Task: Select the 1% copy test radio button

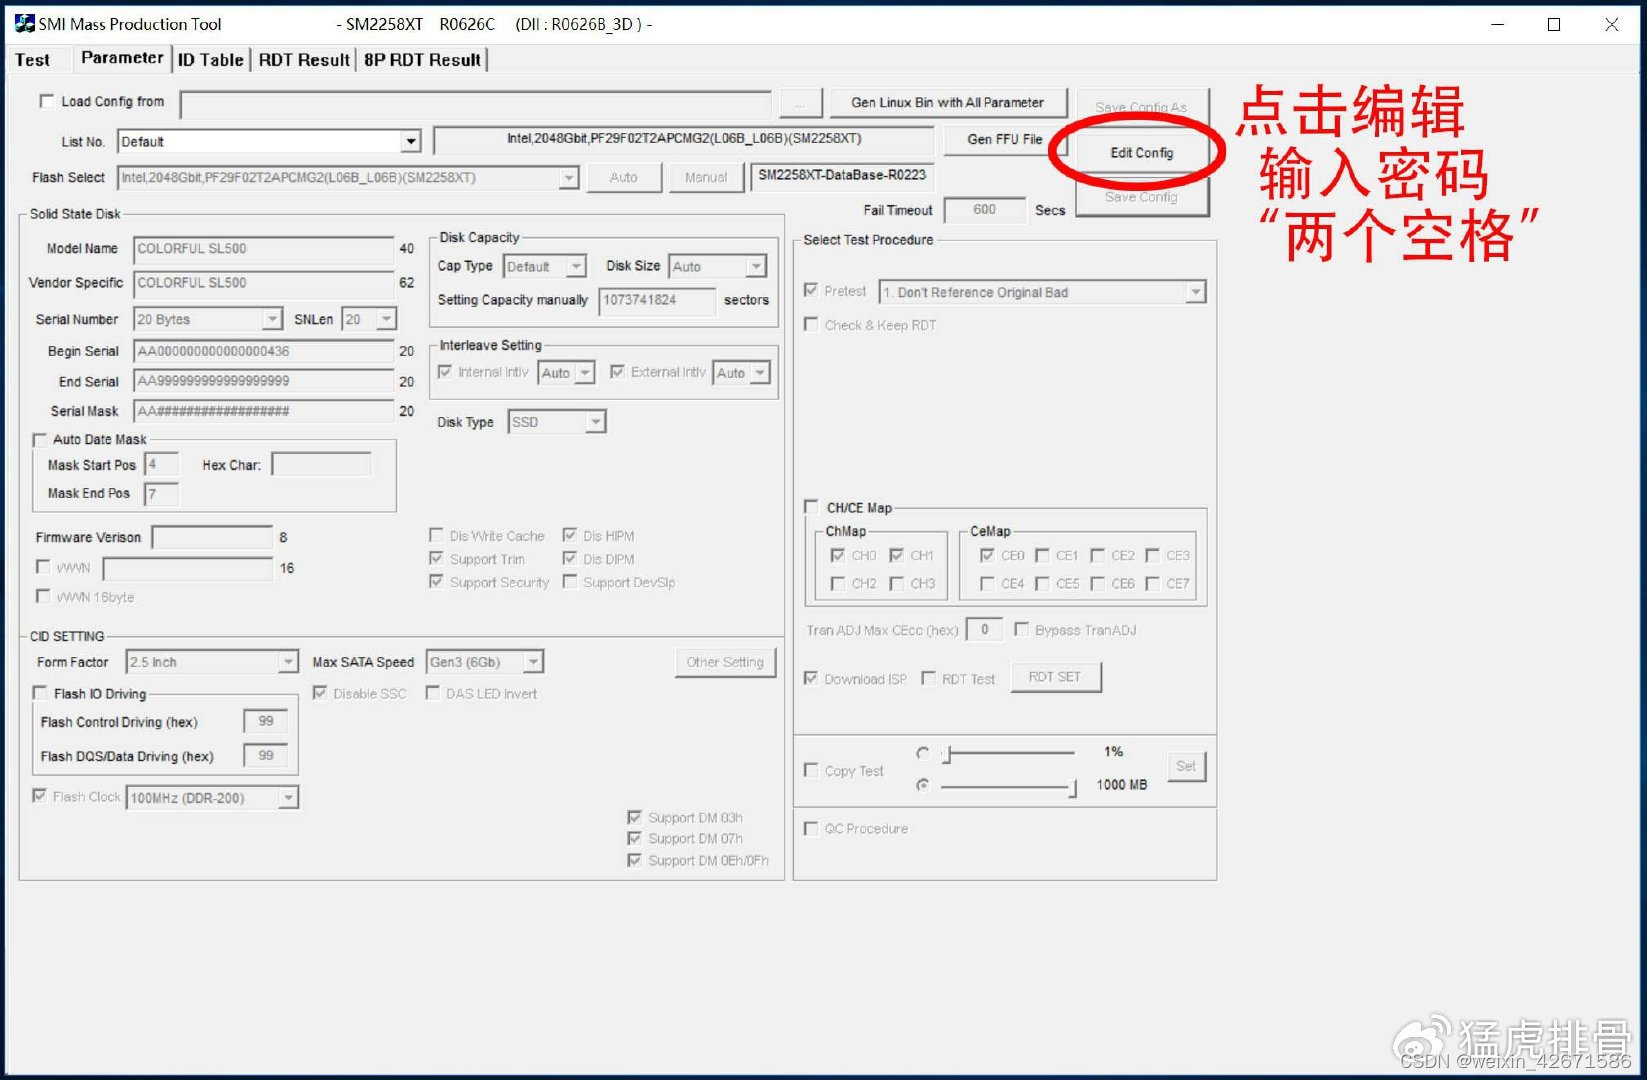Action: point(922,752)
